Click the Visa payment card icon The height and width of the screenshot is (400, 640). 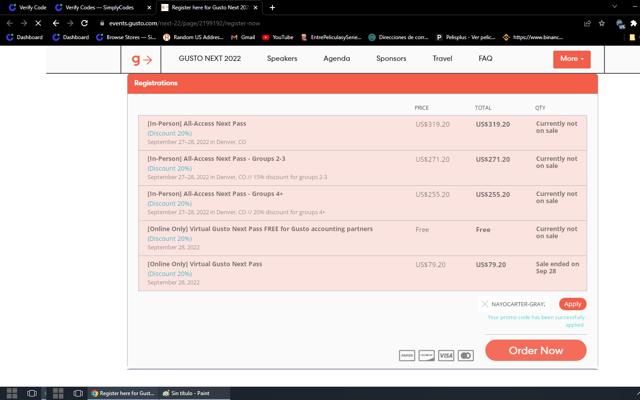(446, 356)
